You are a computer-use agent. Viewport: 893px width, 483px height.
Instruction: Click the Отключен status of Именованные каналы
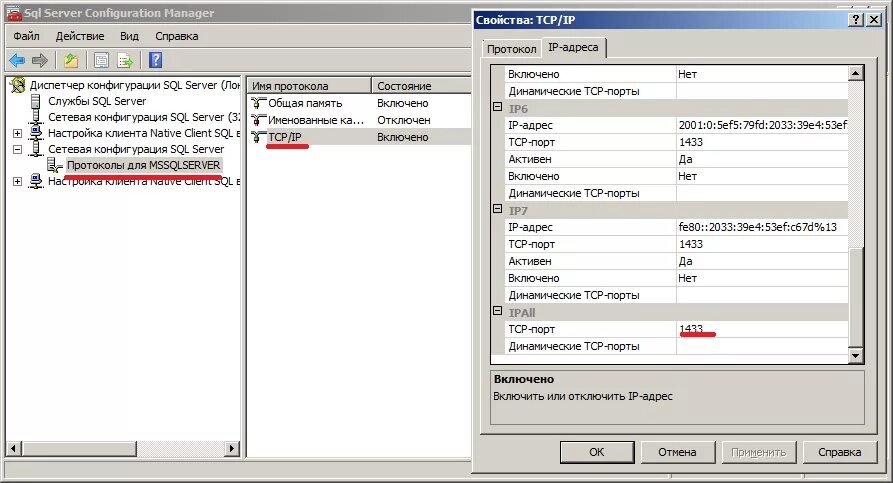click(x=404, y=120)
